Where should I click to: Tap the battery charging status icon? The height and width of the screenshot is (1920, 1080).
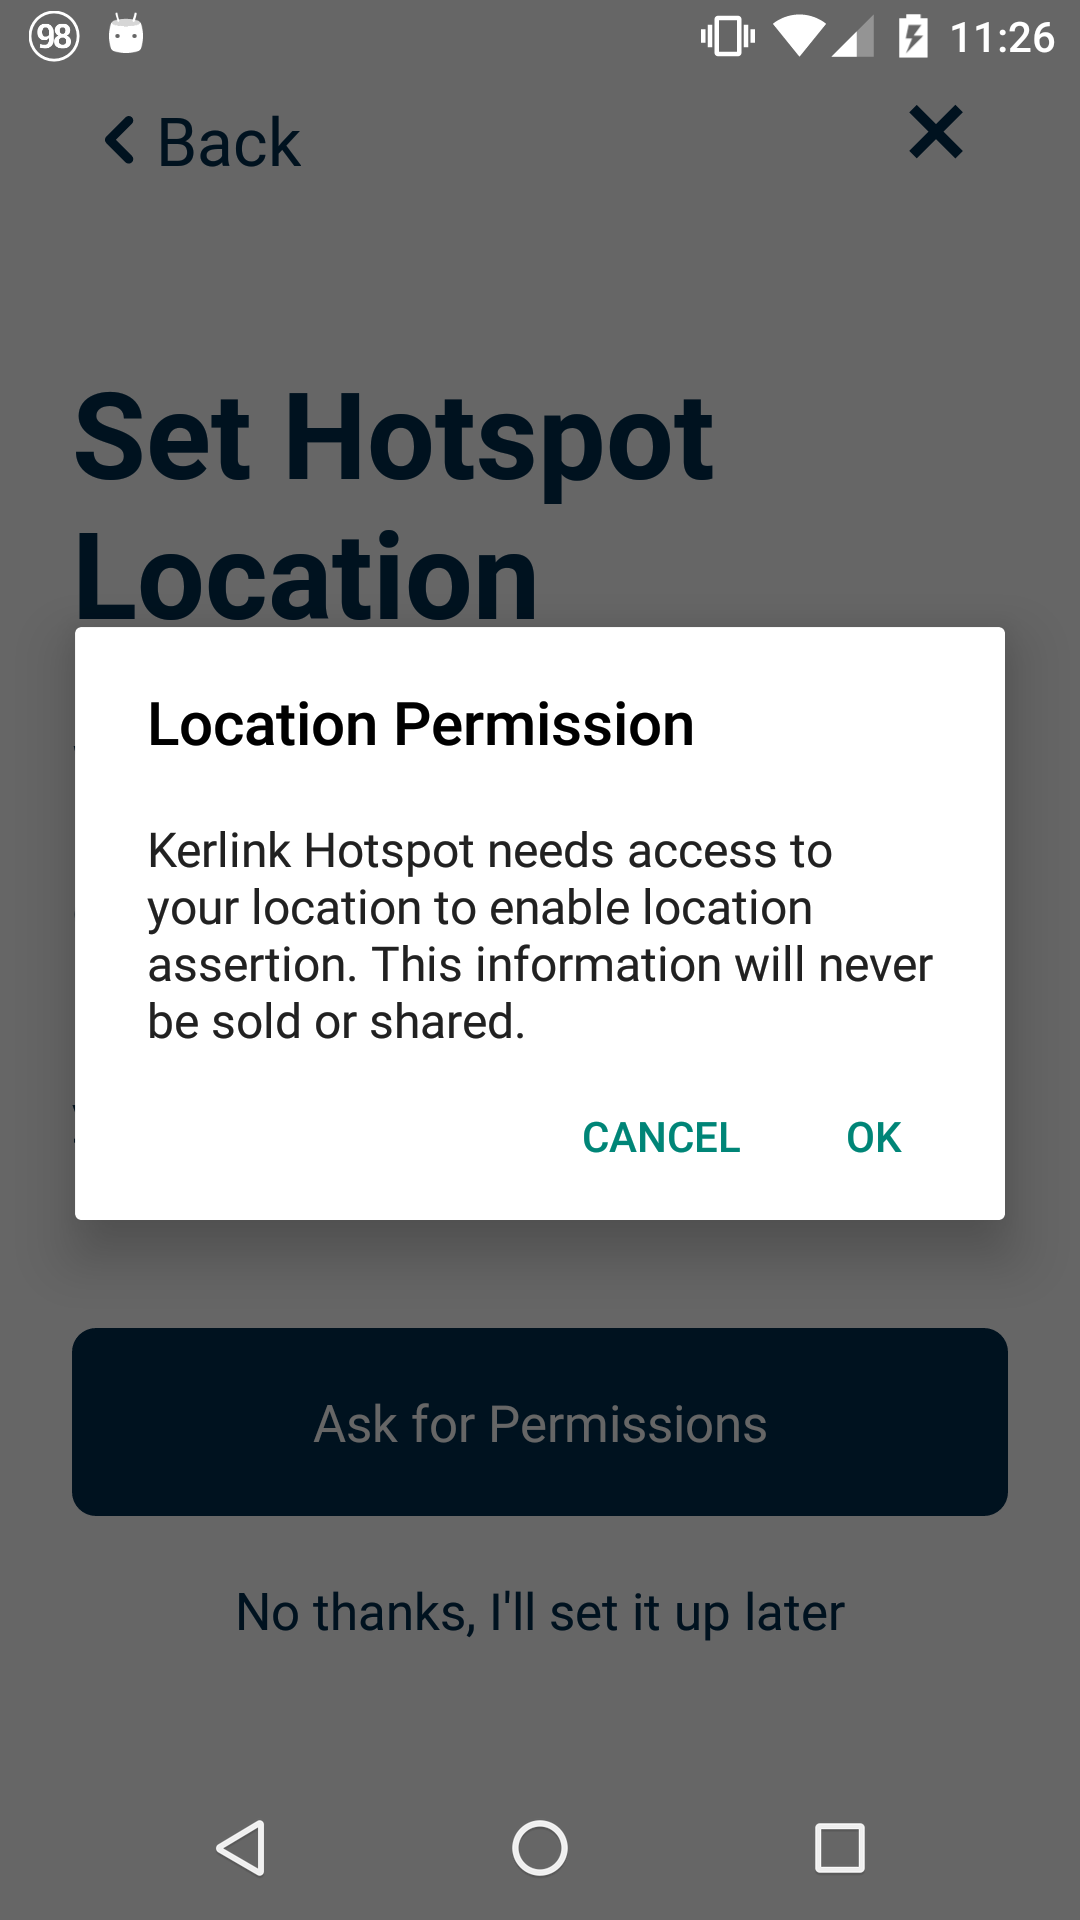[x=912, y=37]
